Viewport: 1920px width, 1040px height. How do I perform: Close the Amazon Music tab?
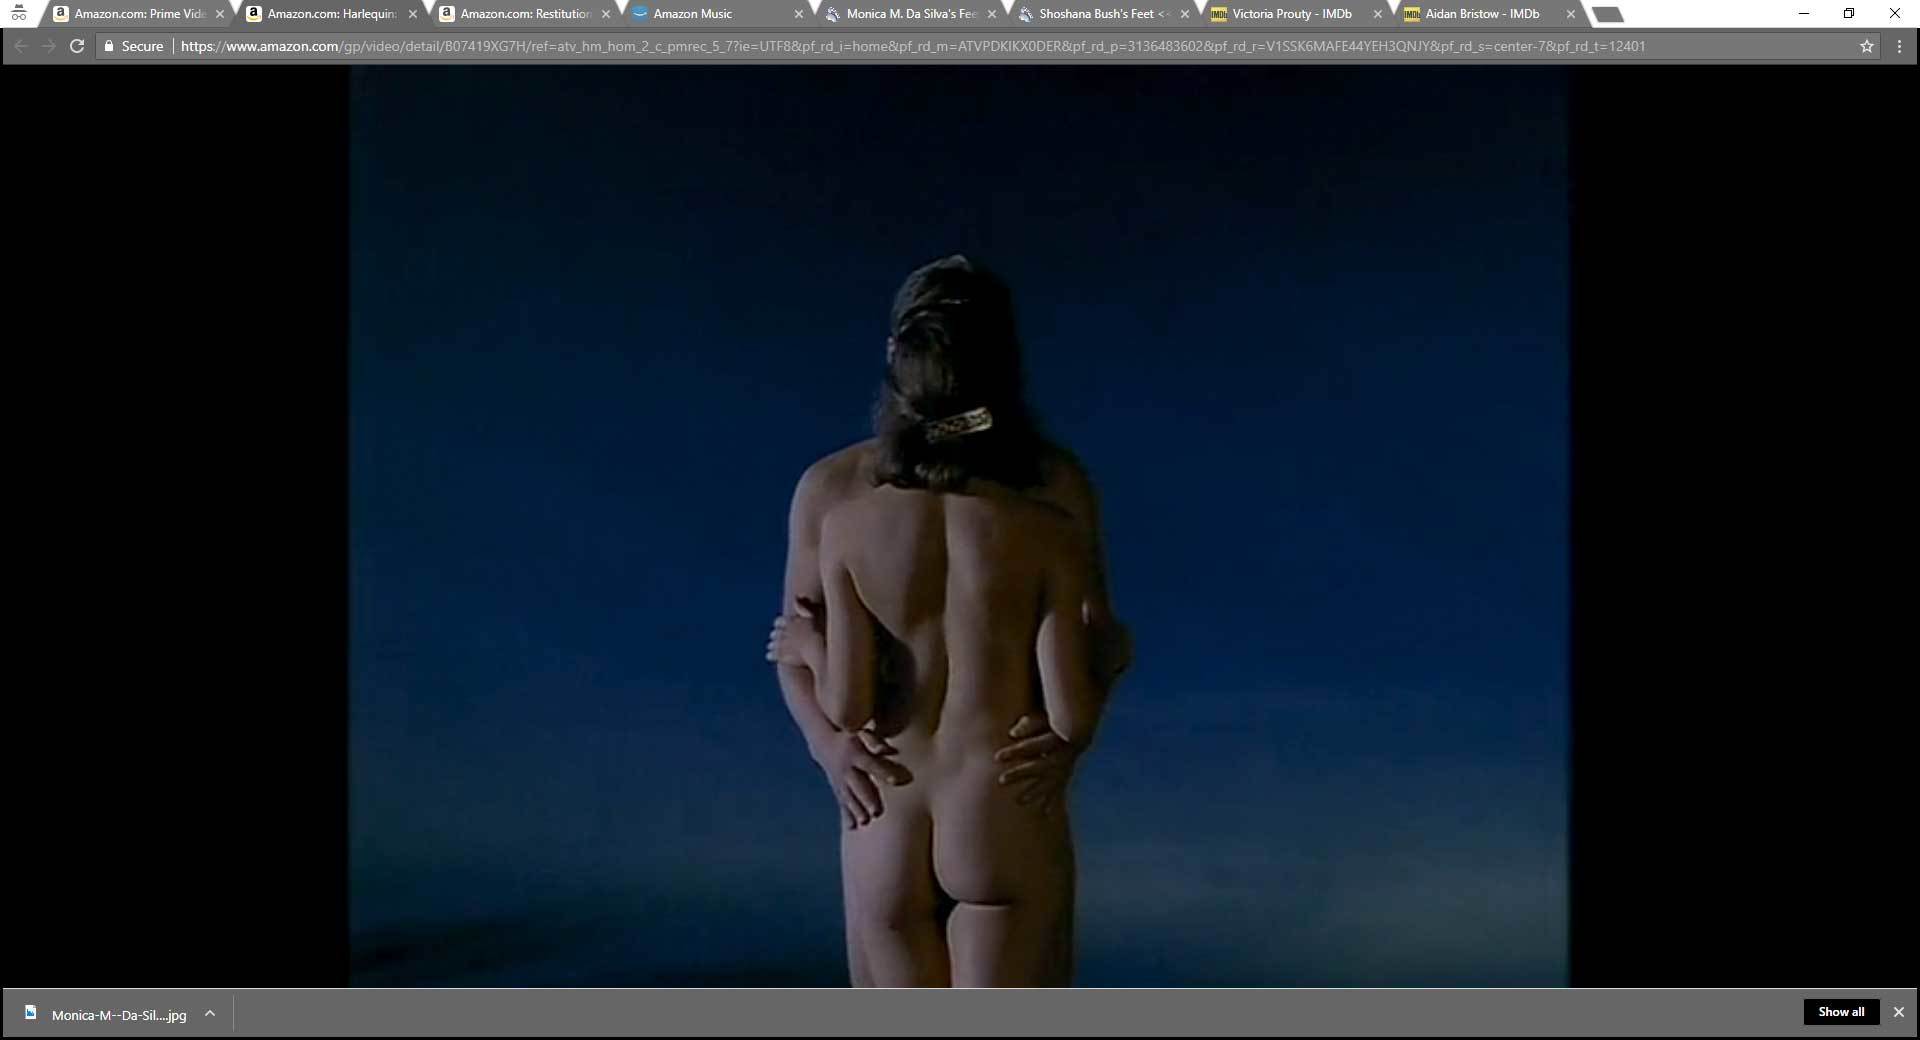(x=798, y=14)
